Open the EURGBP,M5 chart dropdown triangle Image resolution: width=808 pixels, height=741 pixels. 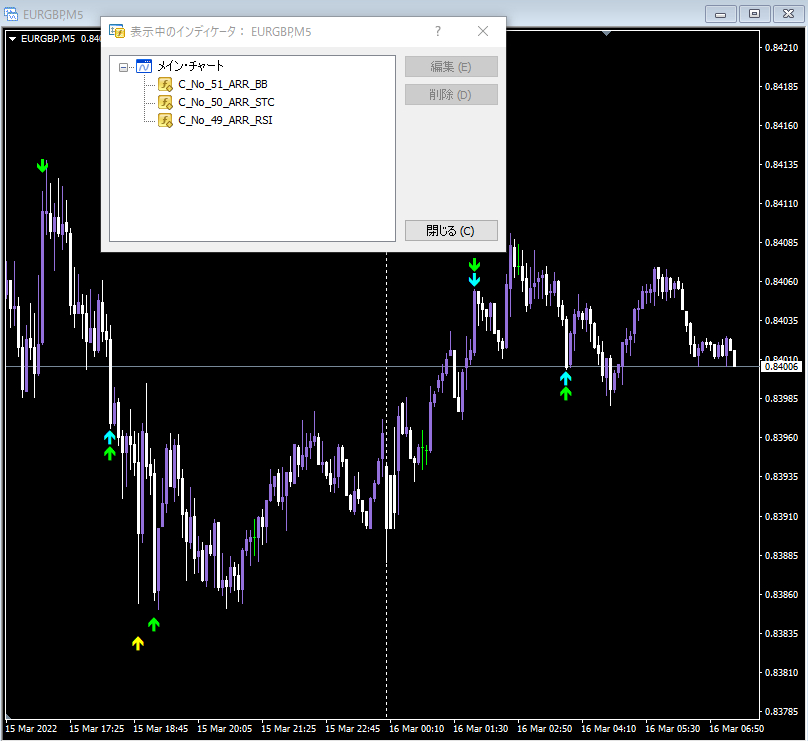(12, 39)
